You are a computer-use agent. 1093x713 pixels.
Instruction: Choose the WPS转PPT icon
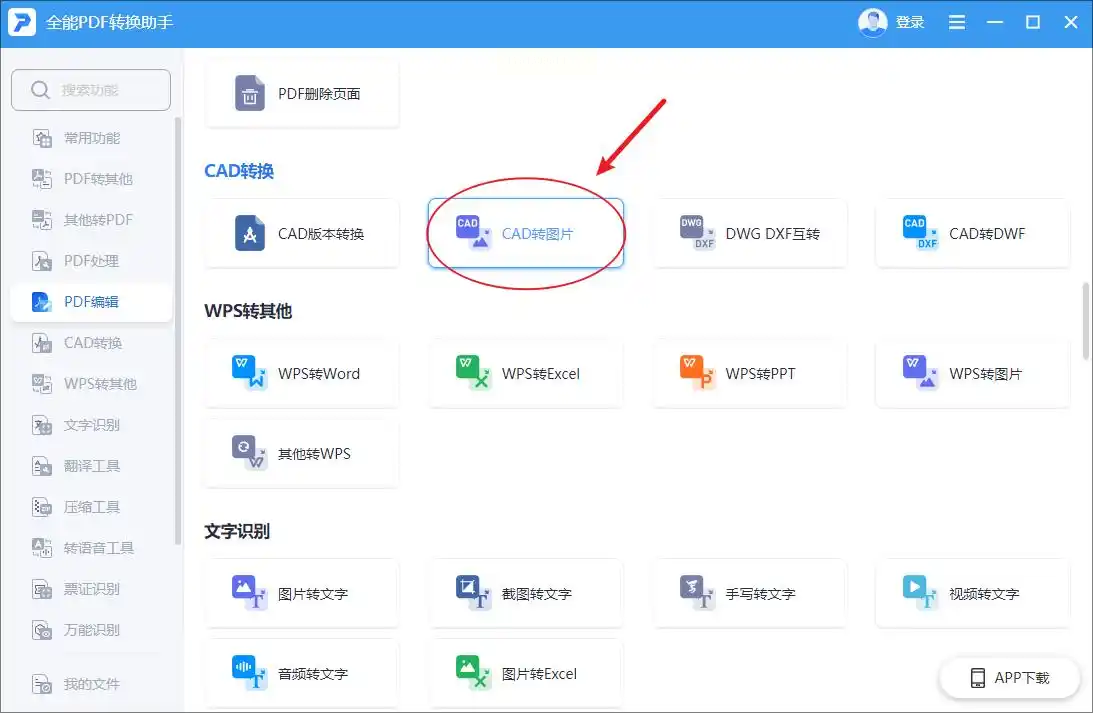pyautogui.click(x=697, y=373)
